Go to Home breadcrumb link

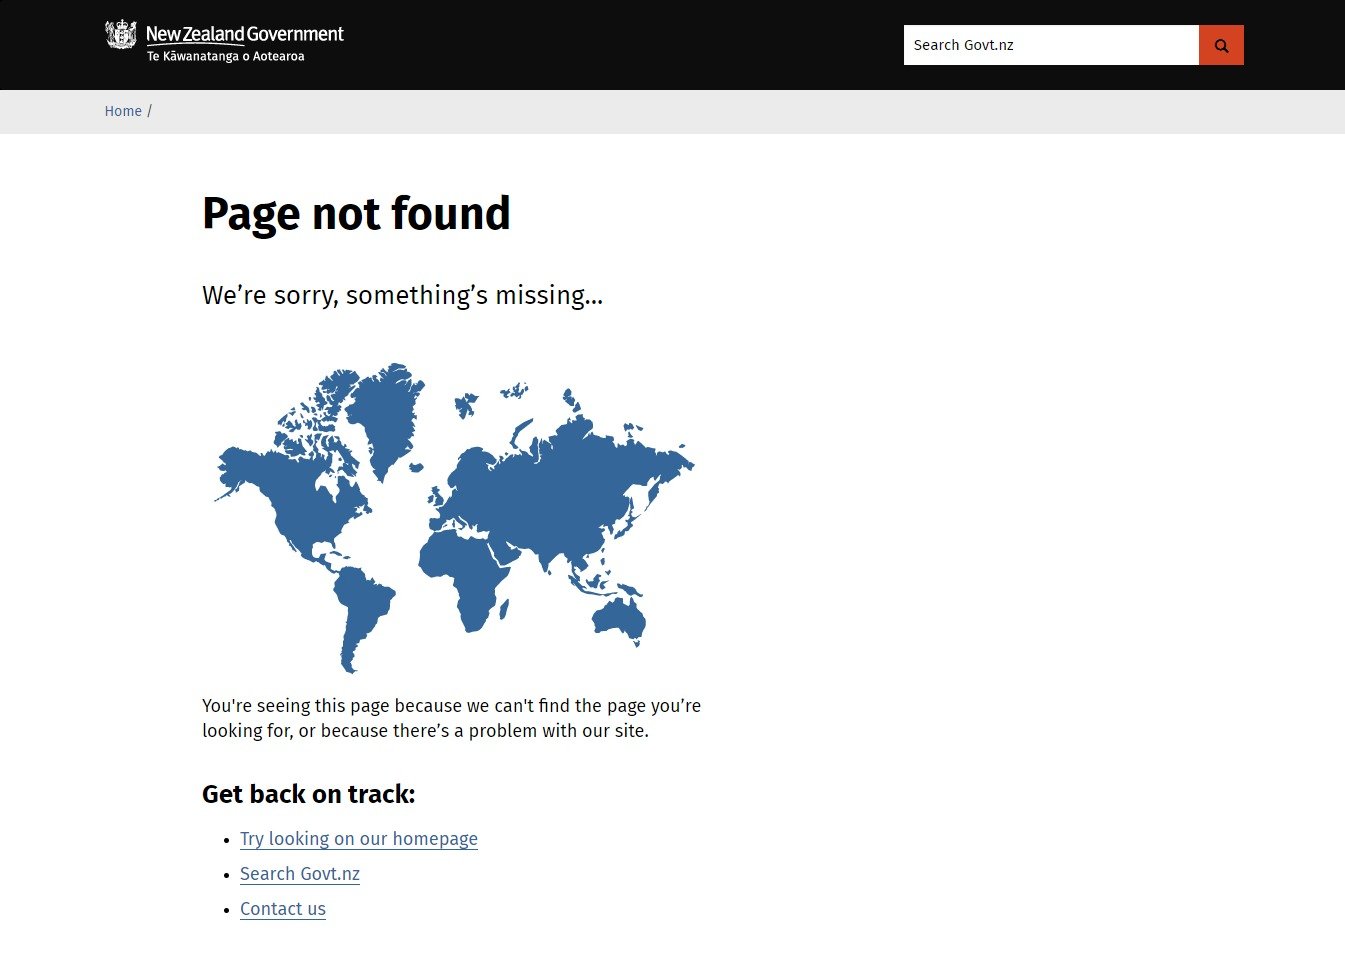coord(123,111)
